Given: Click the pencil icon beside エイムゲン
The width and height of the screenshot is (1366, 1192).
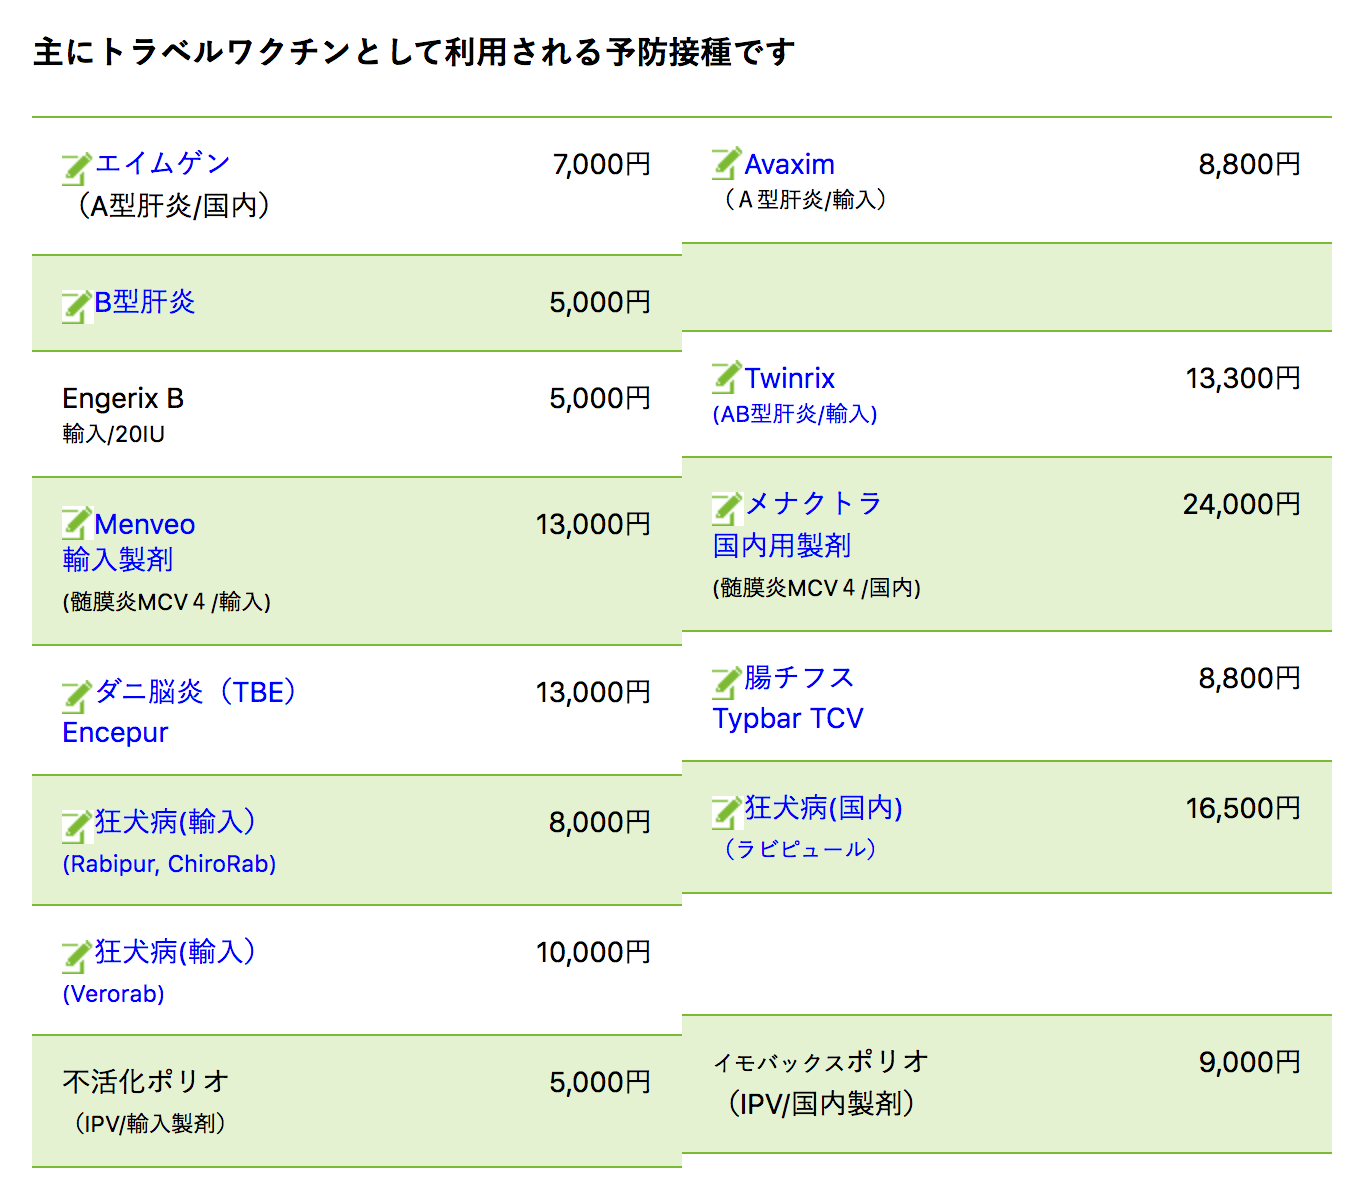Looking at the screenshot, I should [78, 169].
